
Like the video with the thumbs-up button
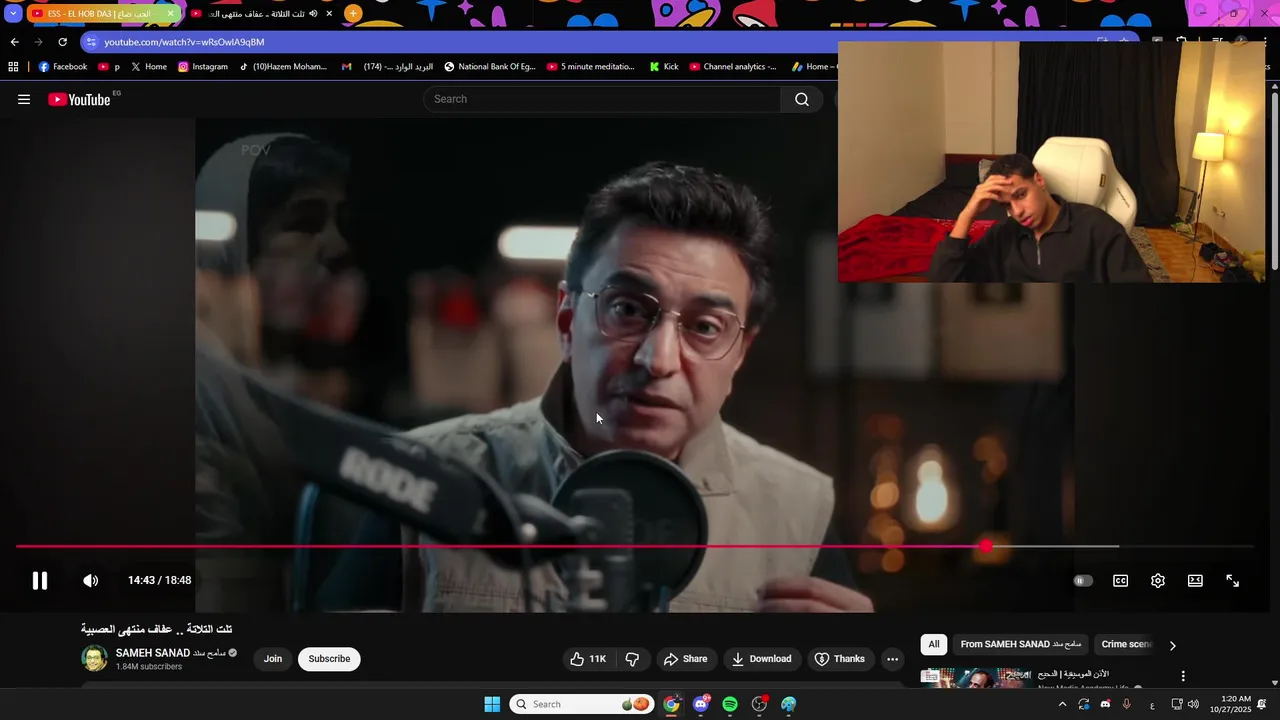588,659
